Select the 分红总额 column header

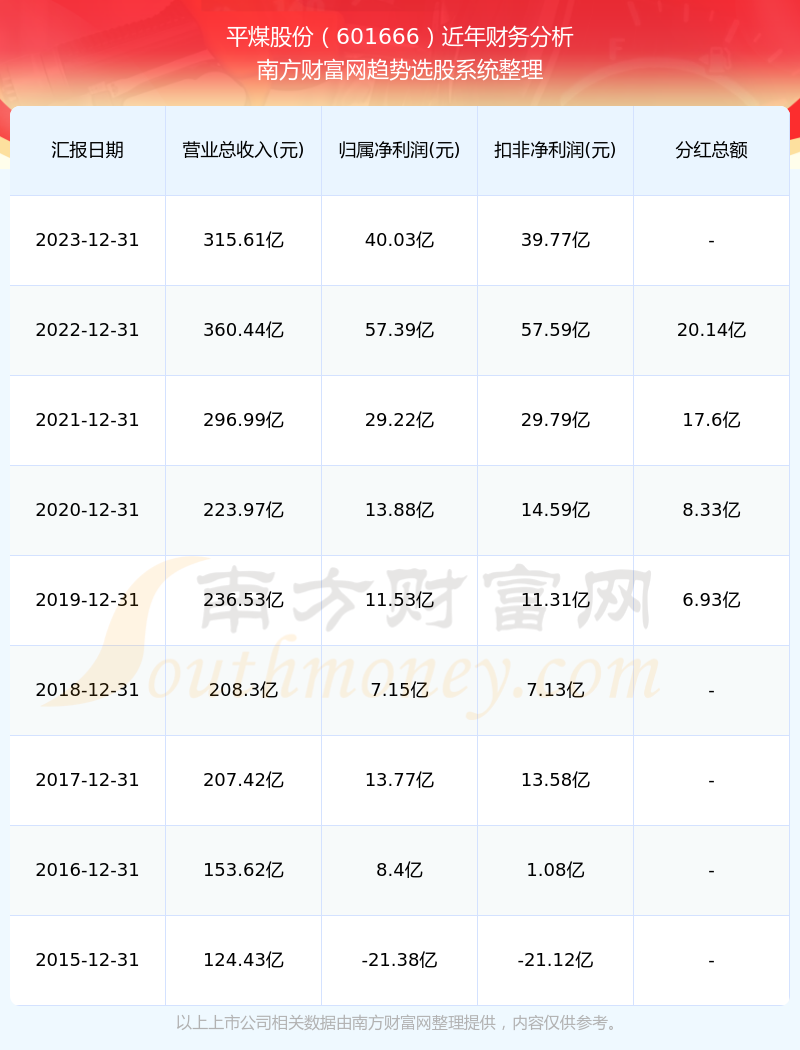pos(712,150)
